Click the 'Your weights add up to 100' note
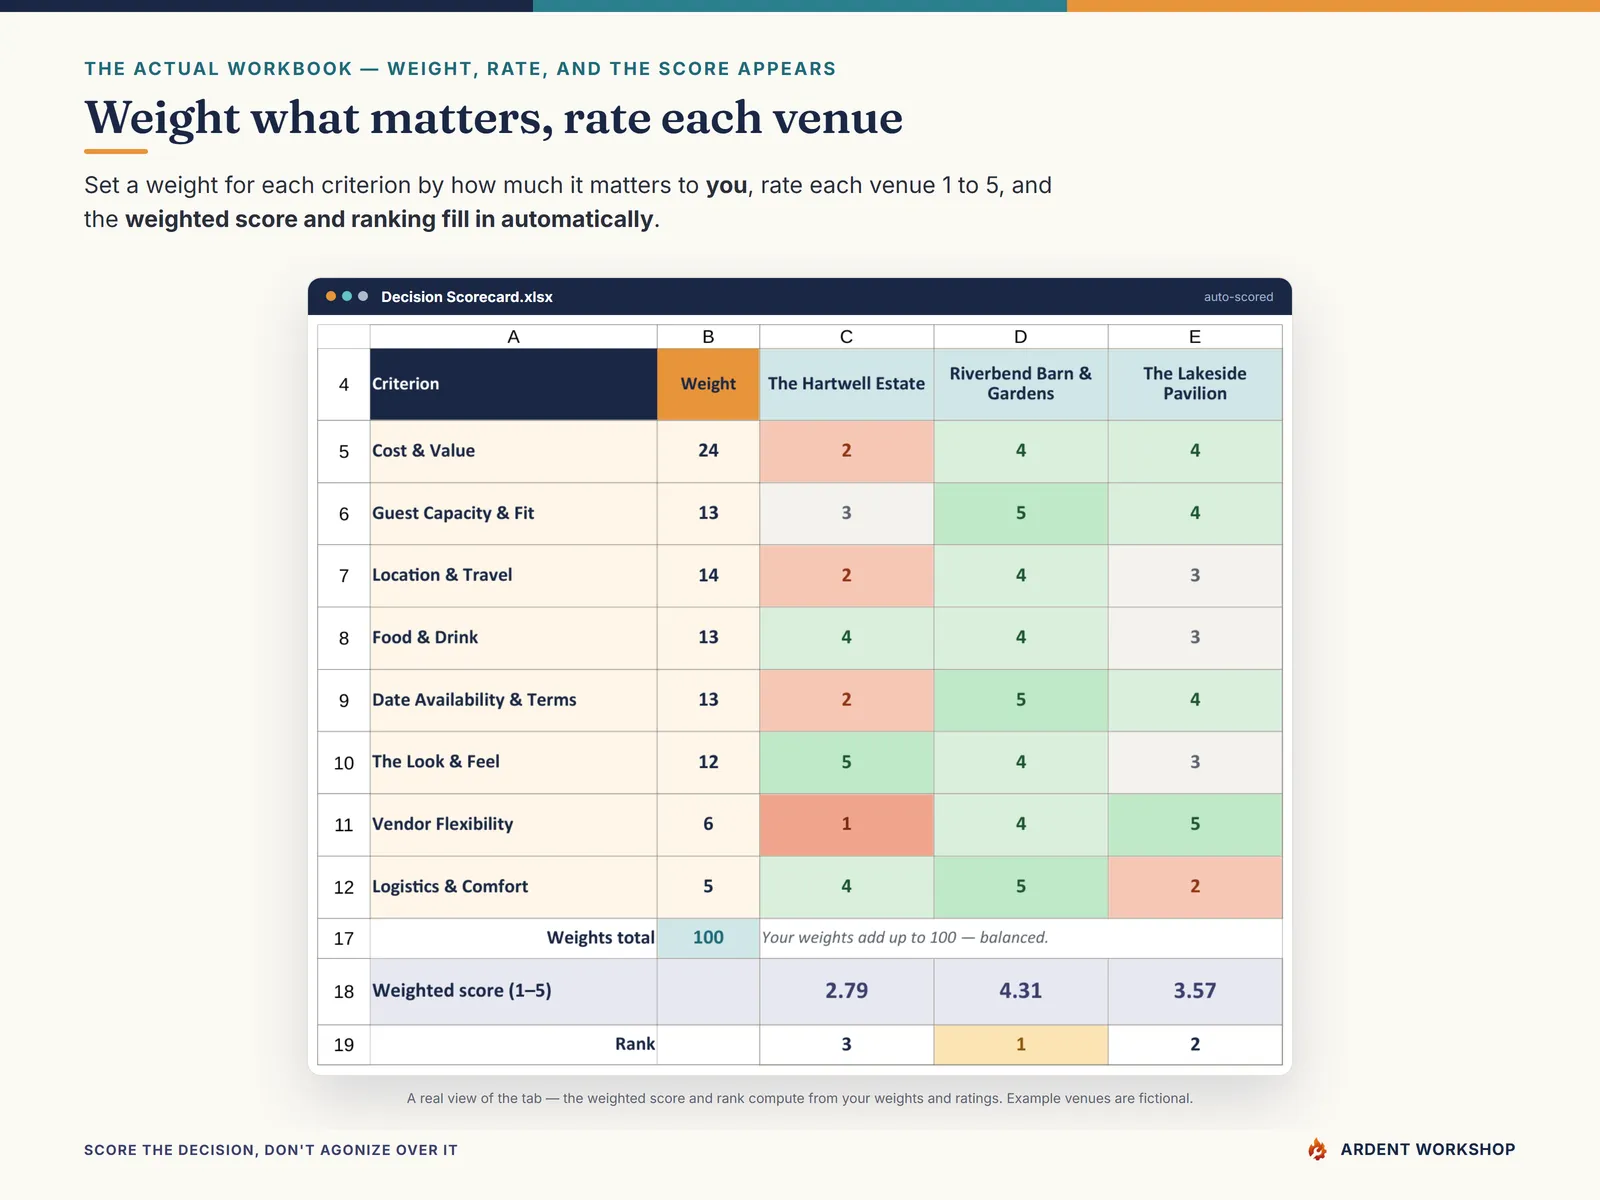The image size is (1600, 1200). click(905, 938)
